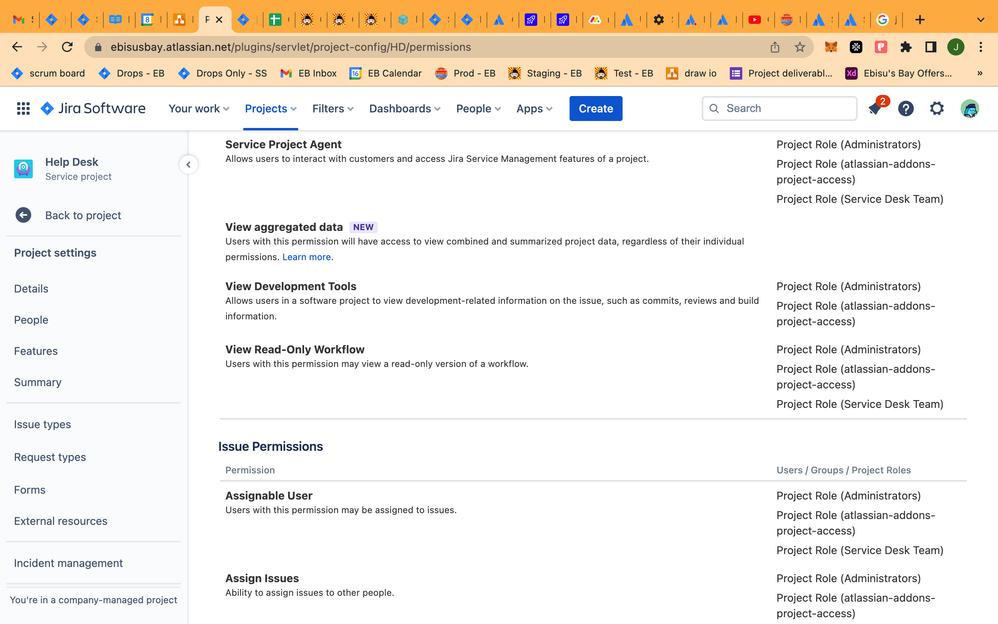The image size is (998, 624).
Task: Open Request types in the sidebar
Action: [50, 458]
